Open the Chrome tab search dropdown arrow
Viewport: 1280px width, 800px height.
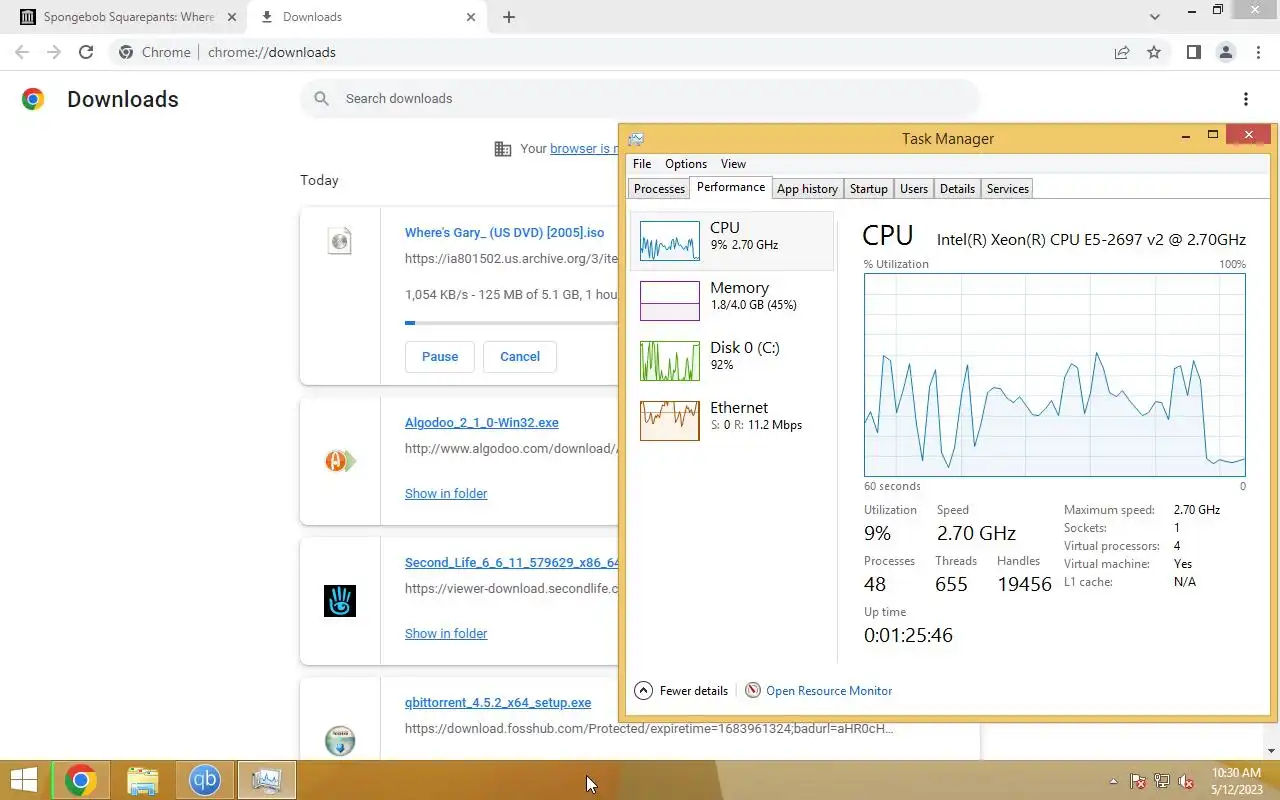1155,17
